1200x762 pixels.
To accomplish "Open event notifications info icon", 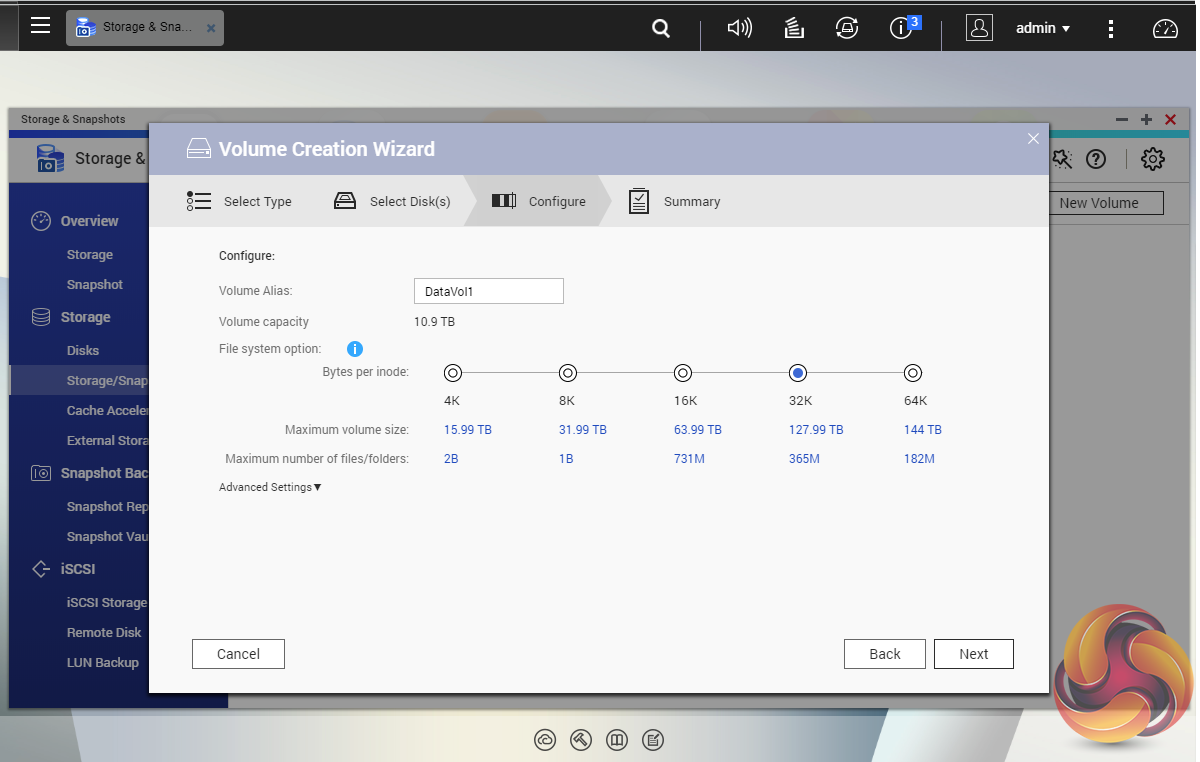I will [x=901, y=28].
